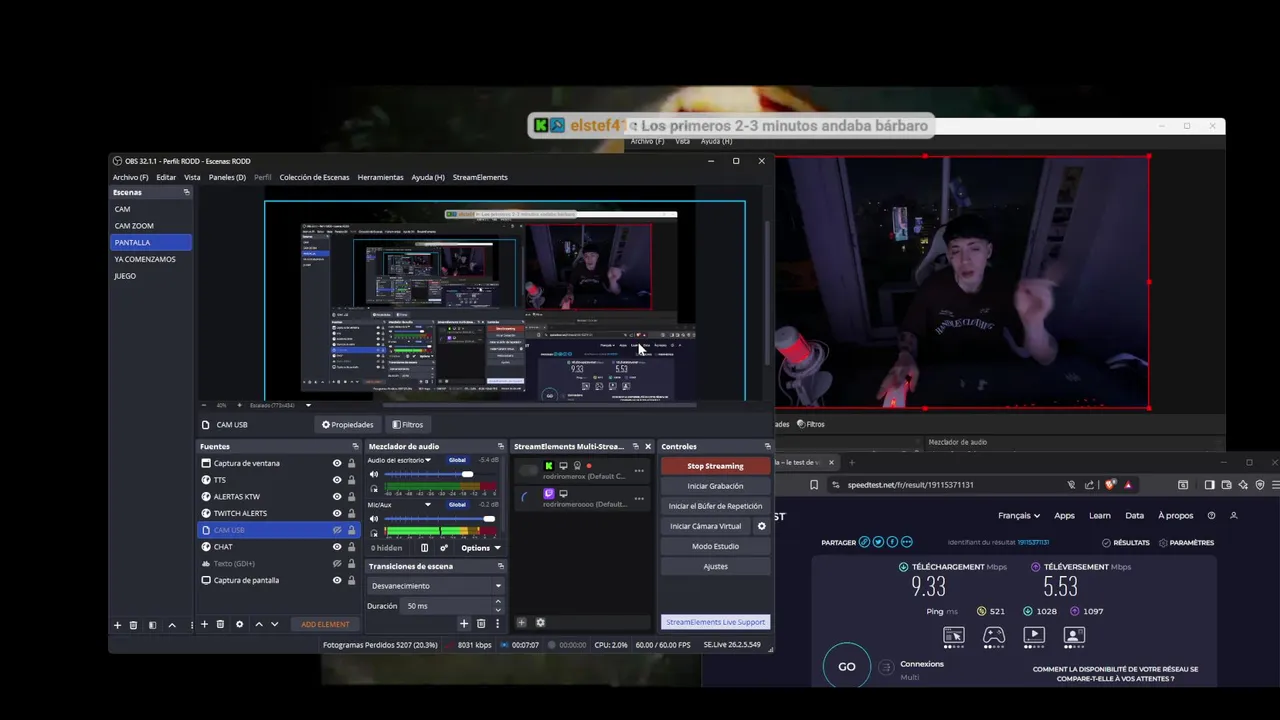
Task: Remove scene transition with trash icon
Action: tap(481, 623)
